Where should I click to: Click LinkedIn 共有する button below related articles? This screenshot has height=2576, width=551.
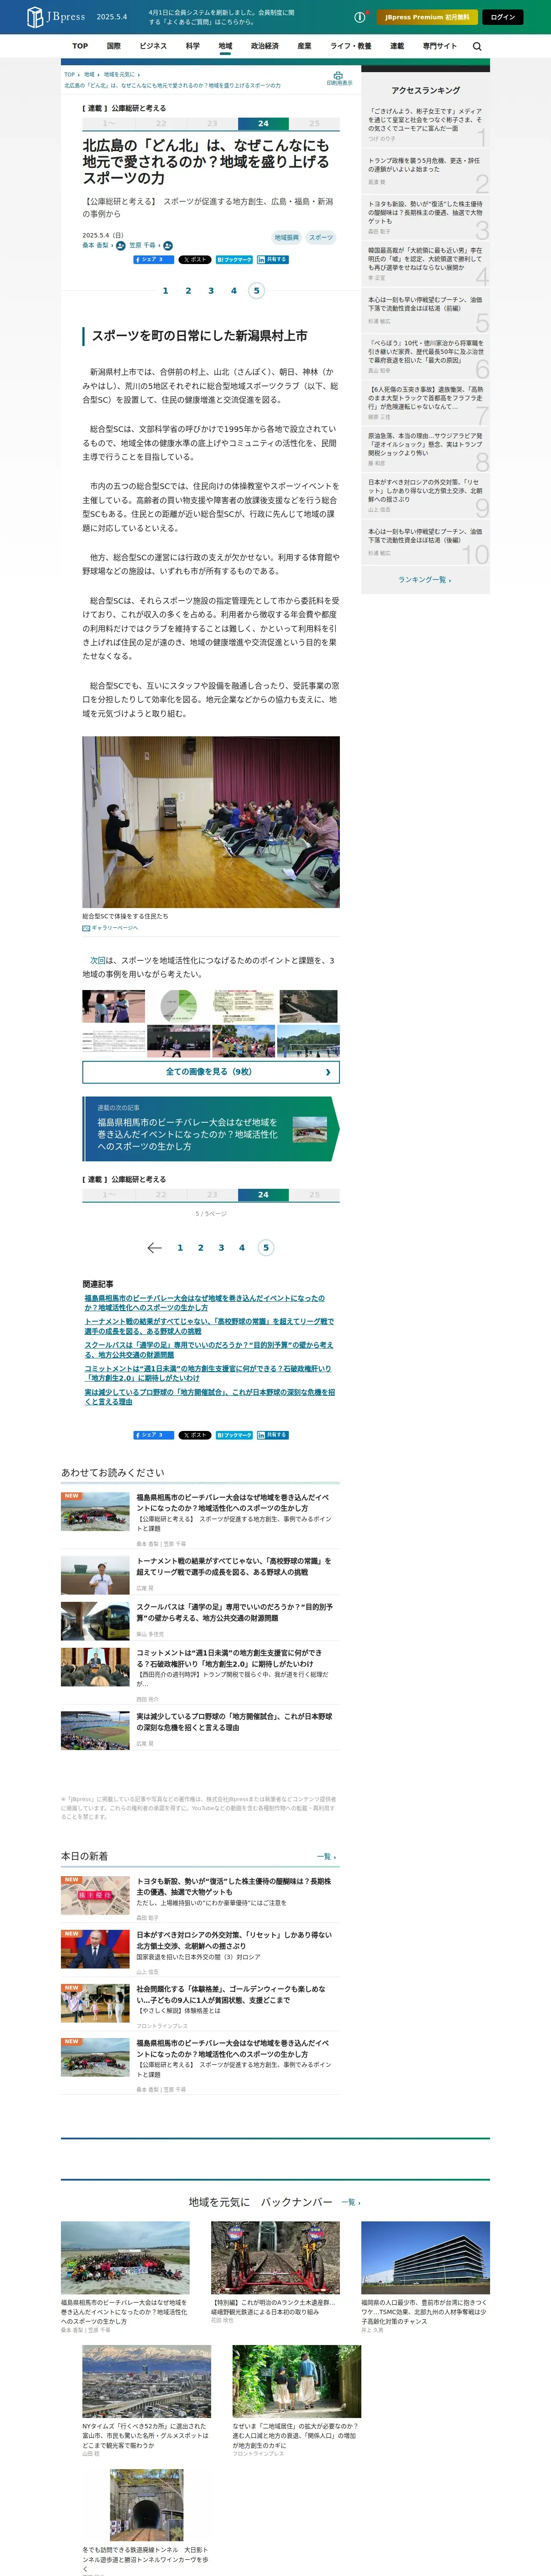(272, 1435)
